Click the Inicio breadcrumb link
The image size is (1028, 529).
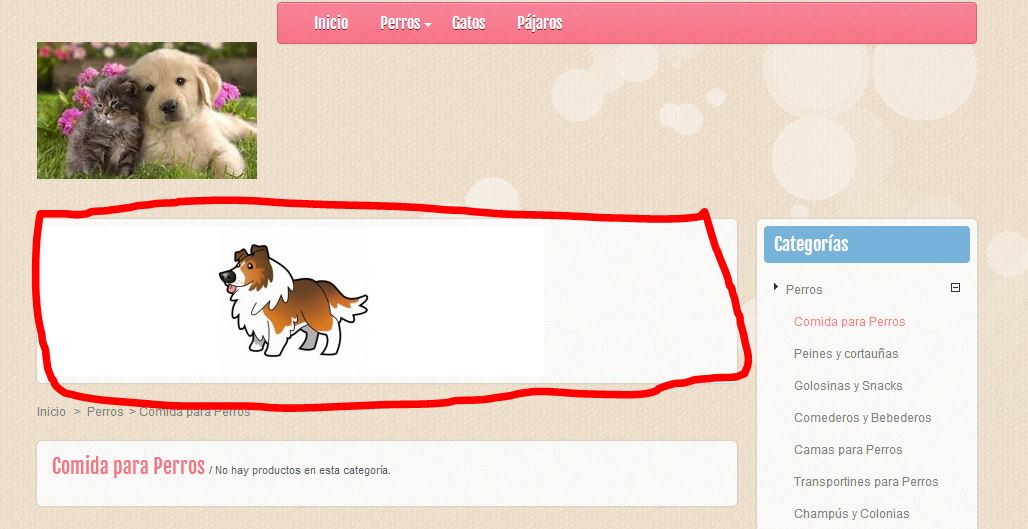51,412
